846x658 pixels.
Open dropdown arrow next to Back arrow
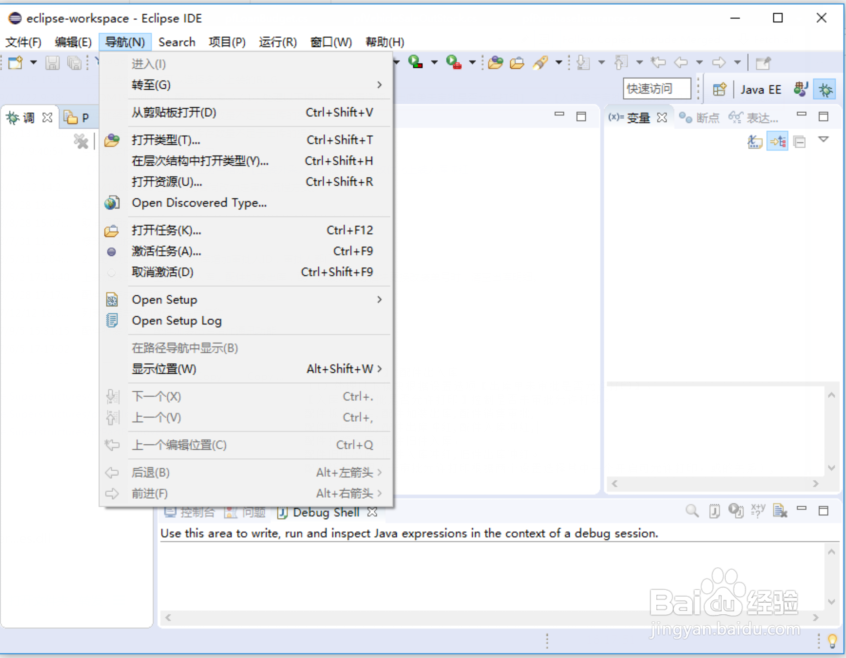[x=699, y=63]
